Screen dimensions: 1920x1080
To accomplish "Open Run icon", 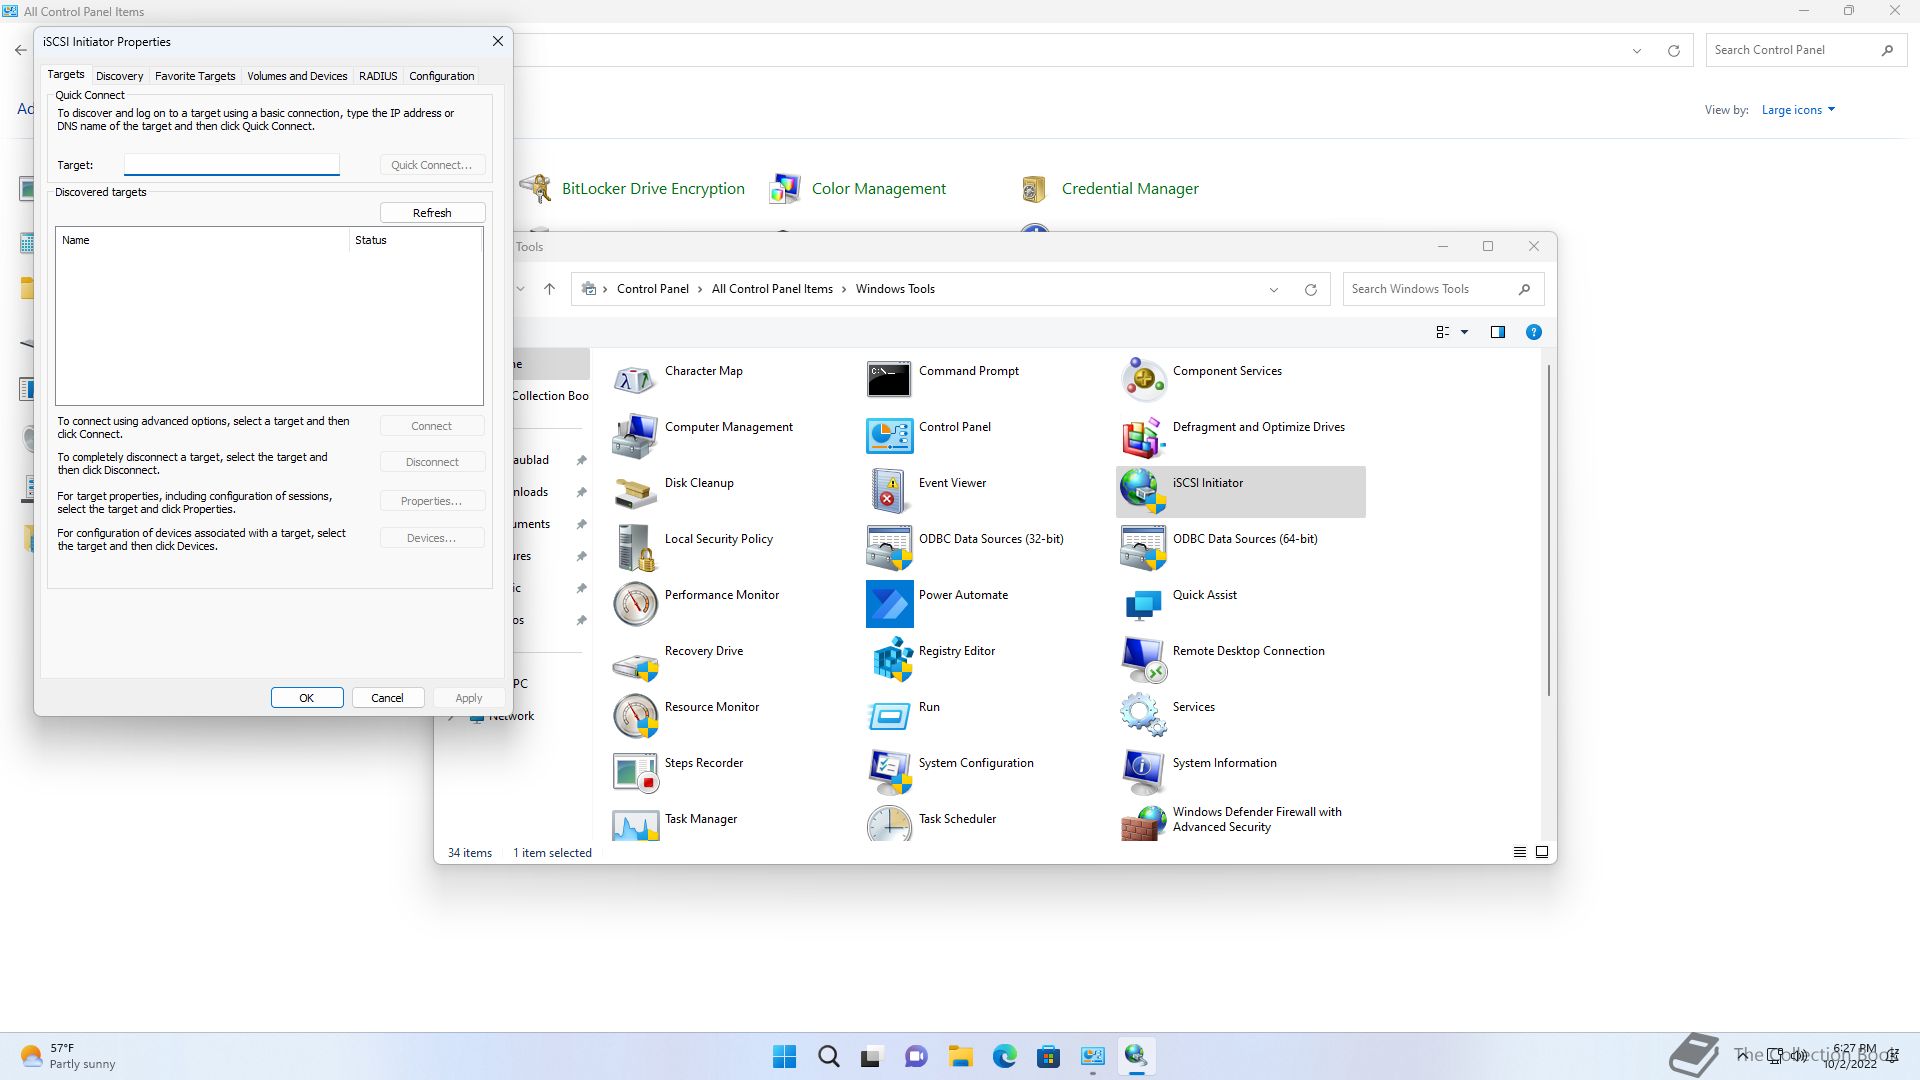I will (x=889, y=715).
